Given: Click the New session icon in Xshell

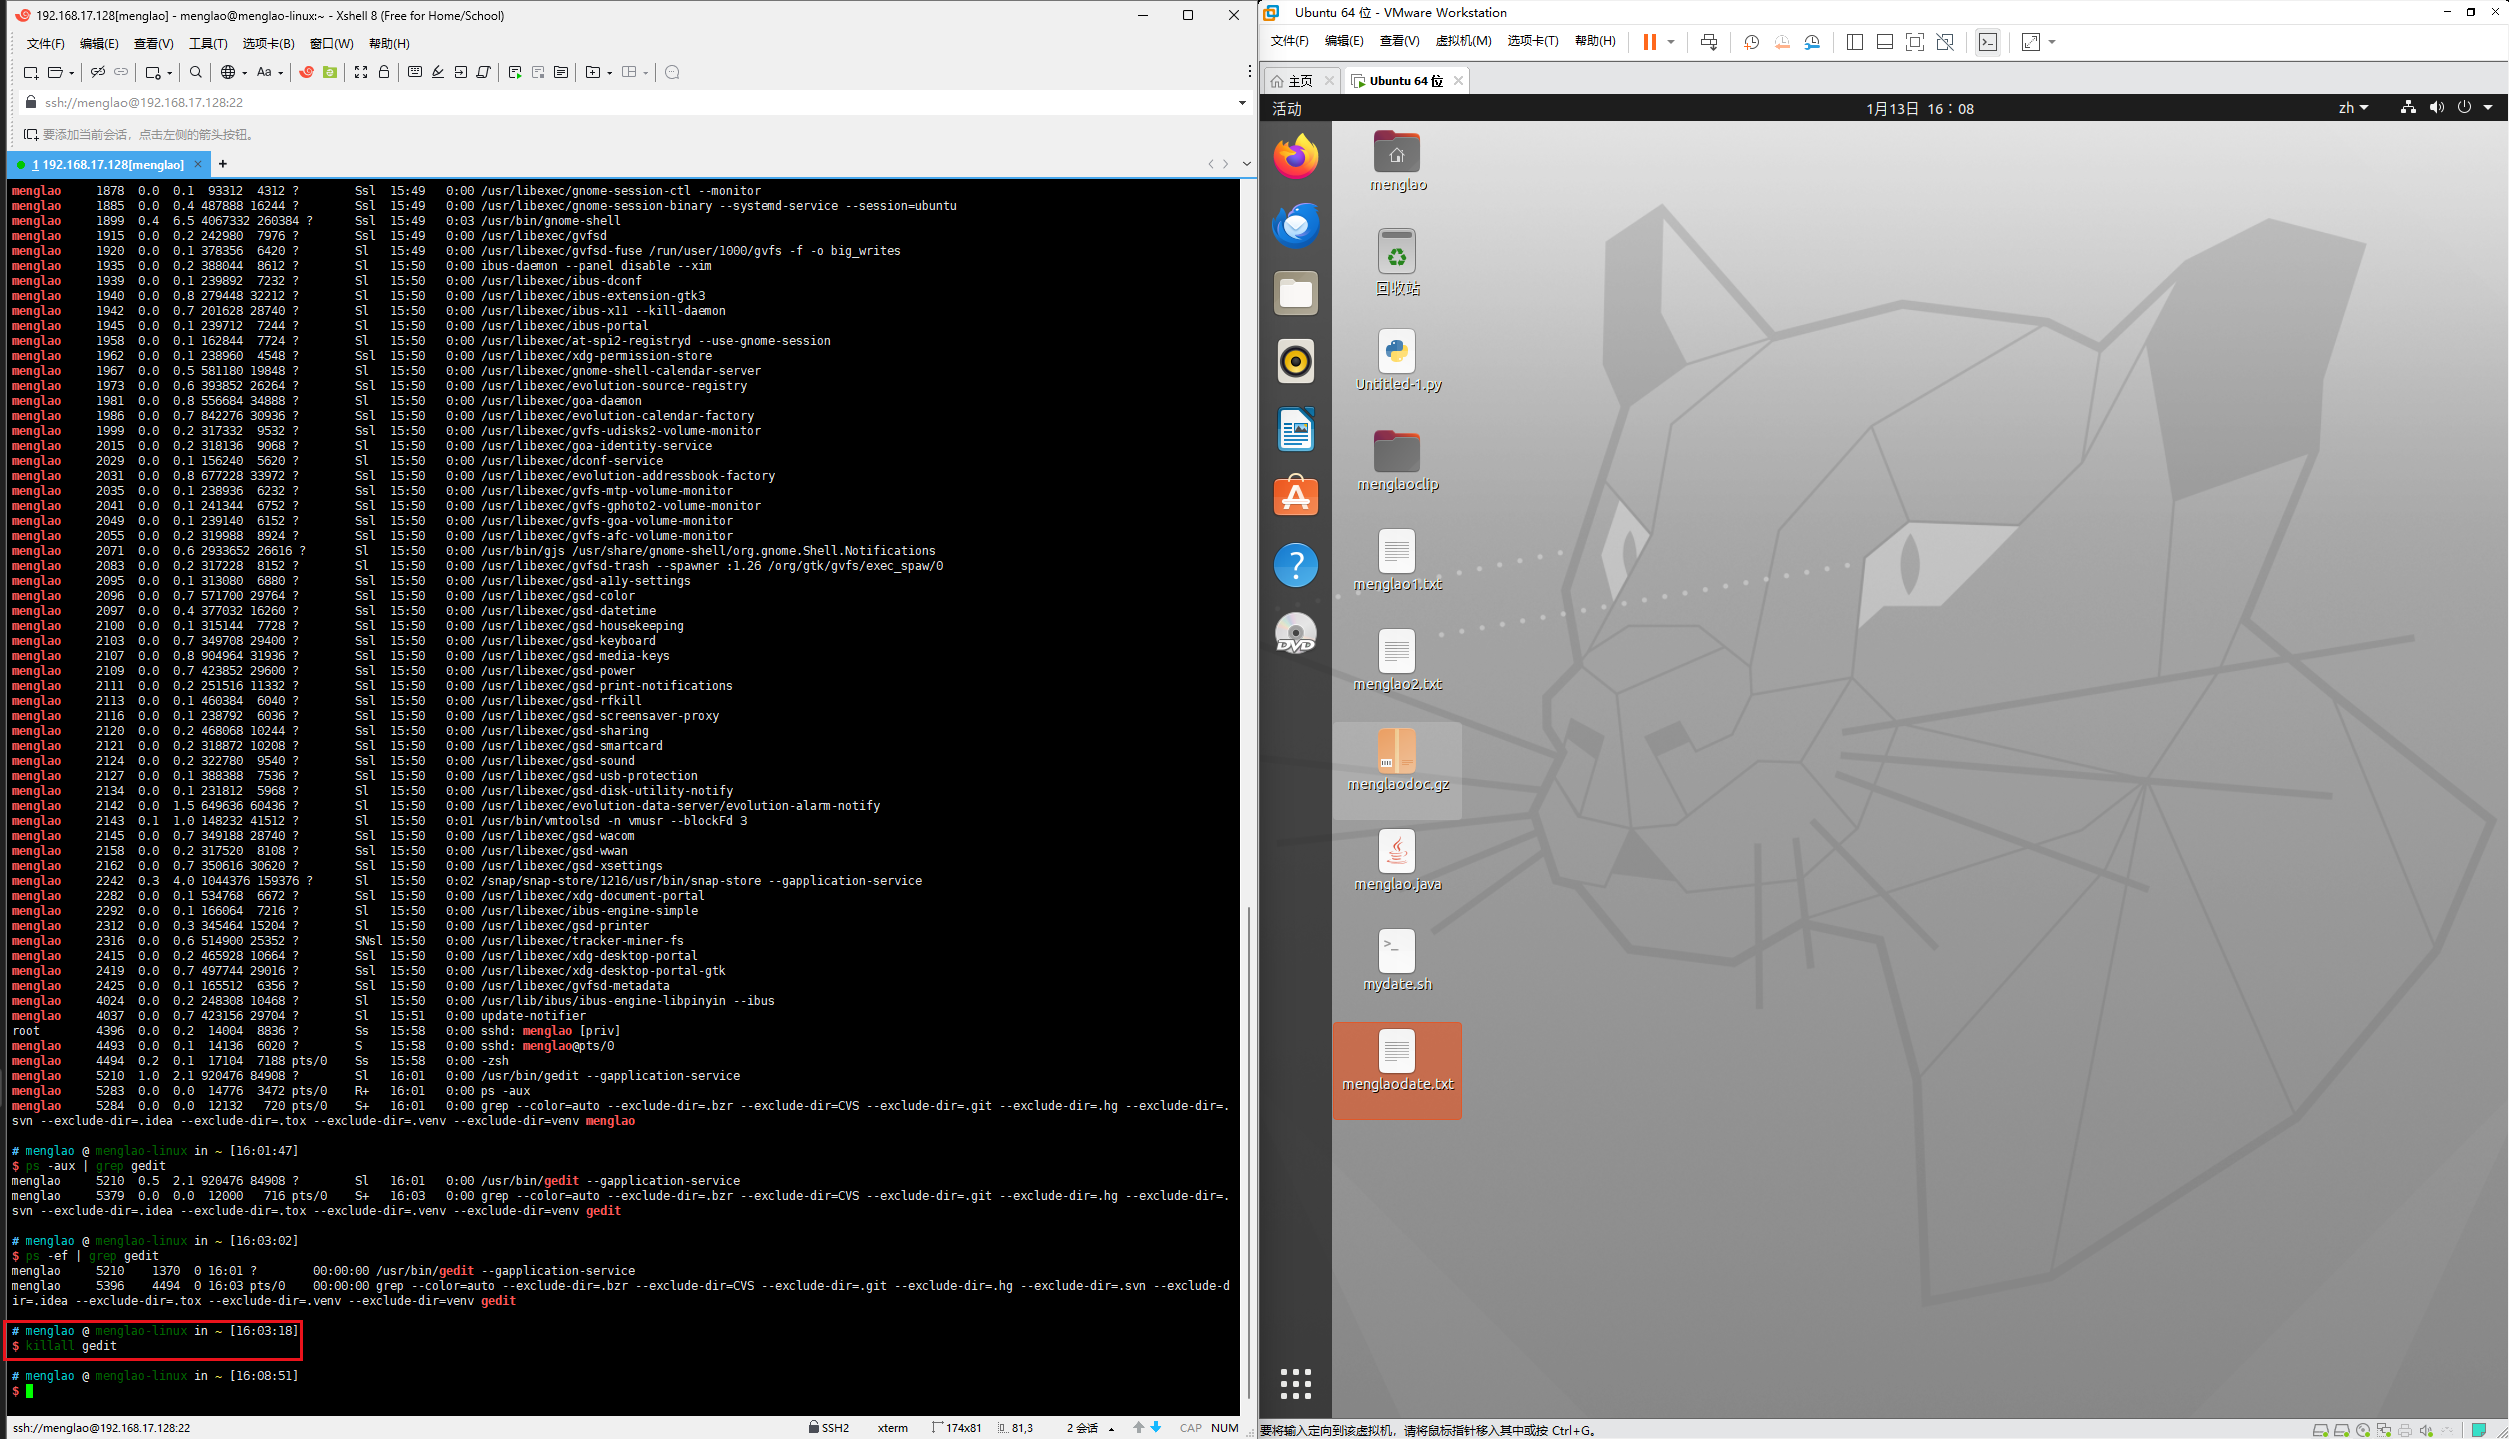Looking at the screenshot, I should [31, 72].
